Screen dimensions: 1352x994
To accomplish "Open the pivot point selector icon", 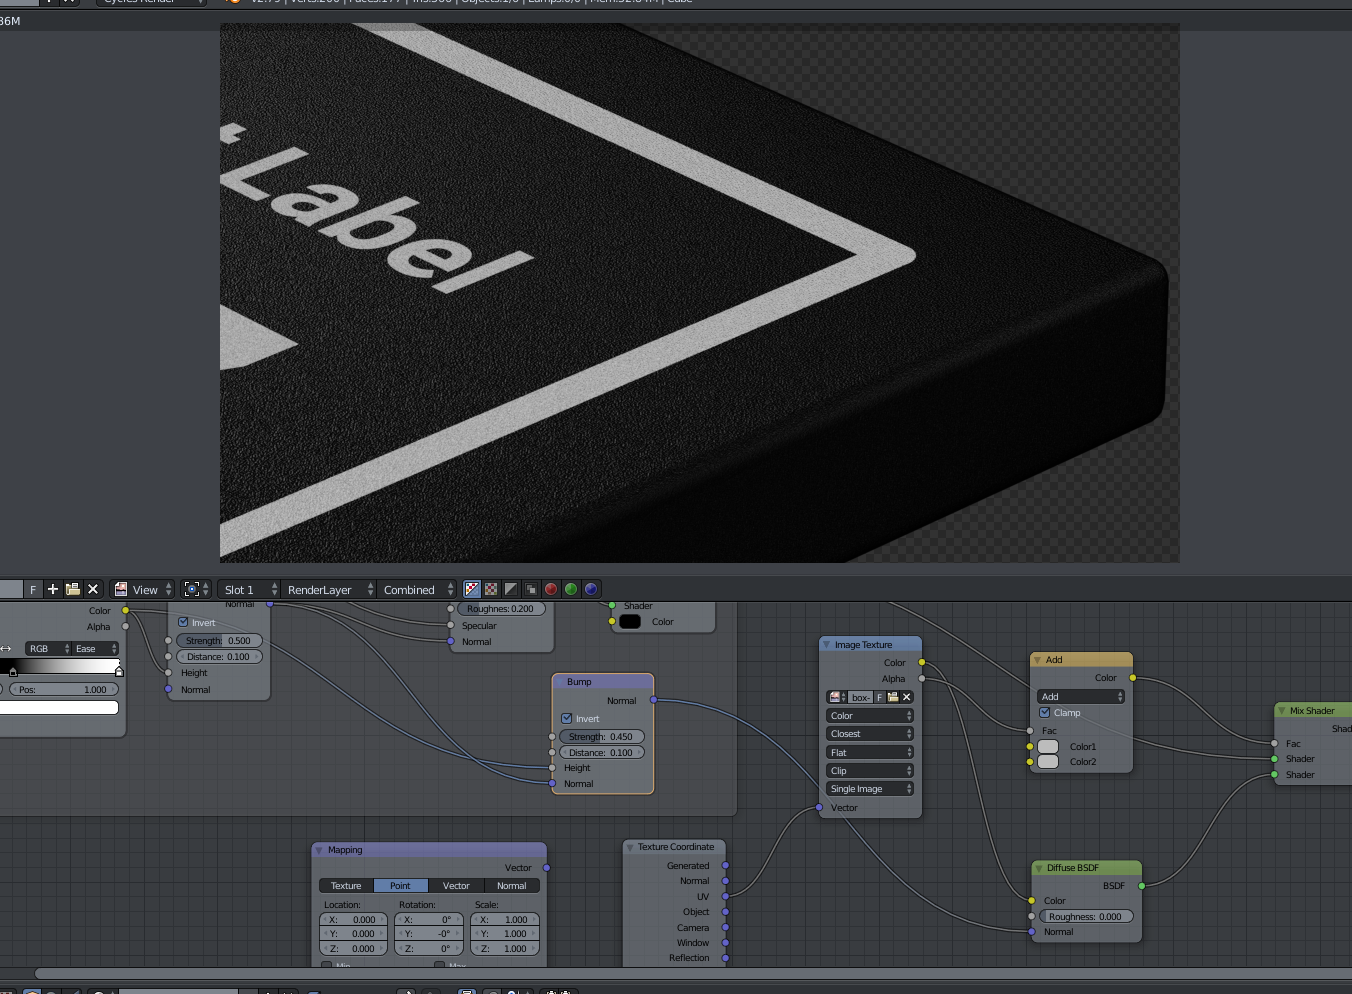I will [195, 589].
